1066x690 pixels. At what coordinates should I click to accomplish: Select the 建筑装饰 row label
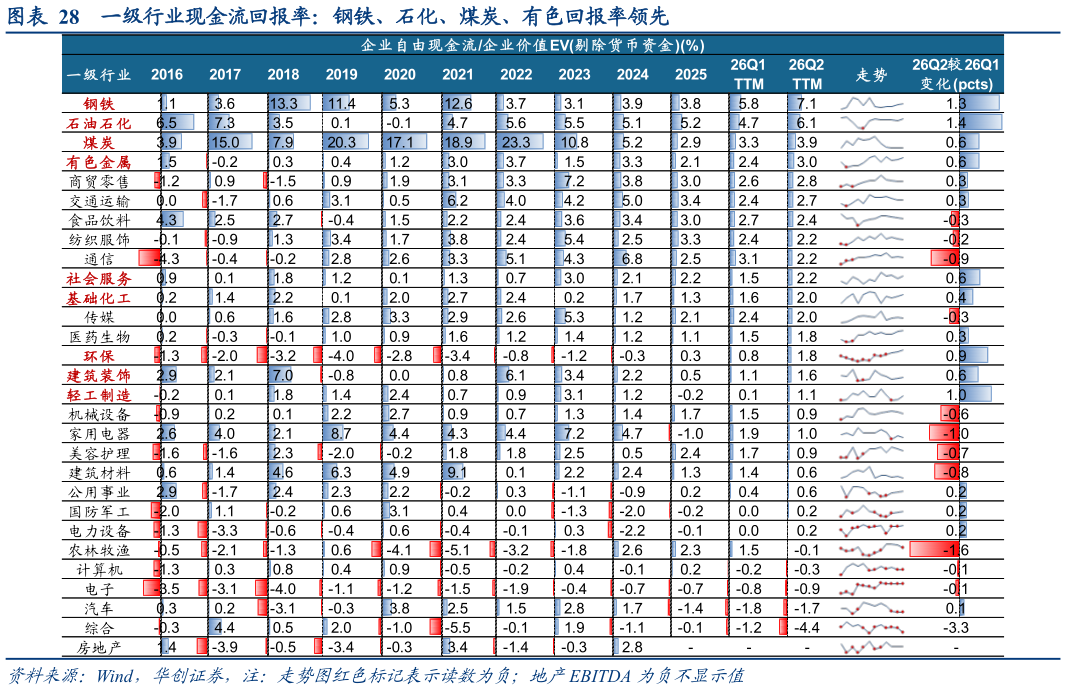[99, 376]
